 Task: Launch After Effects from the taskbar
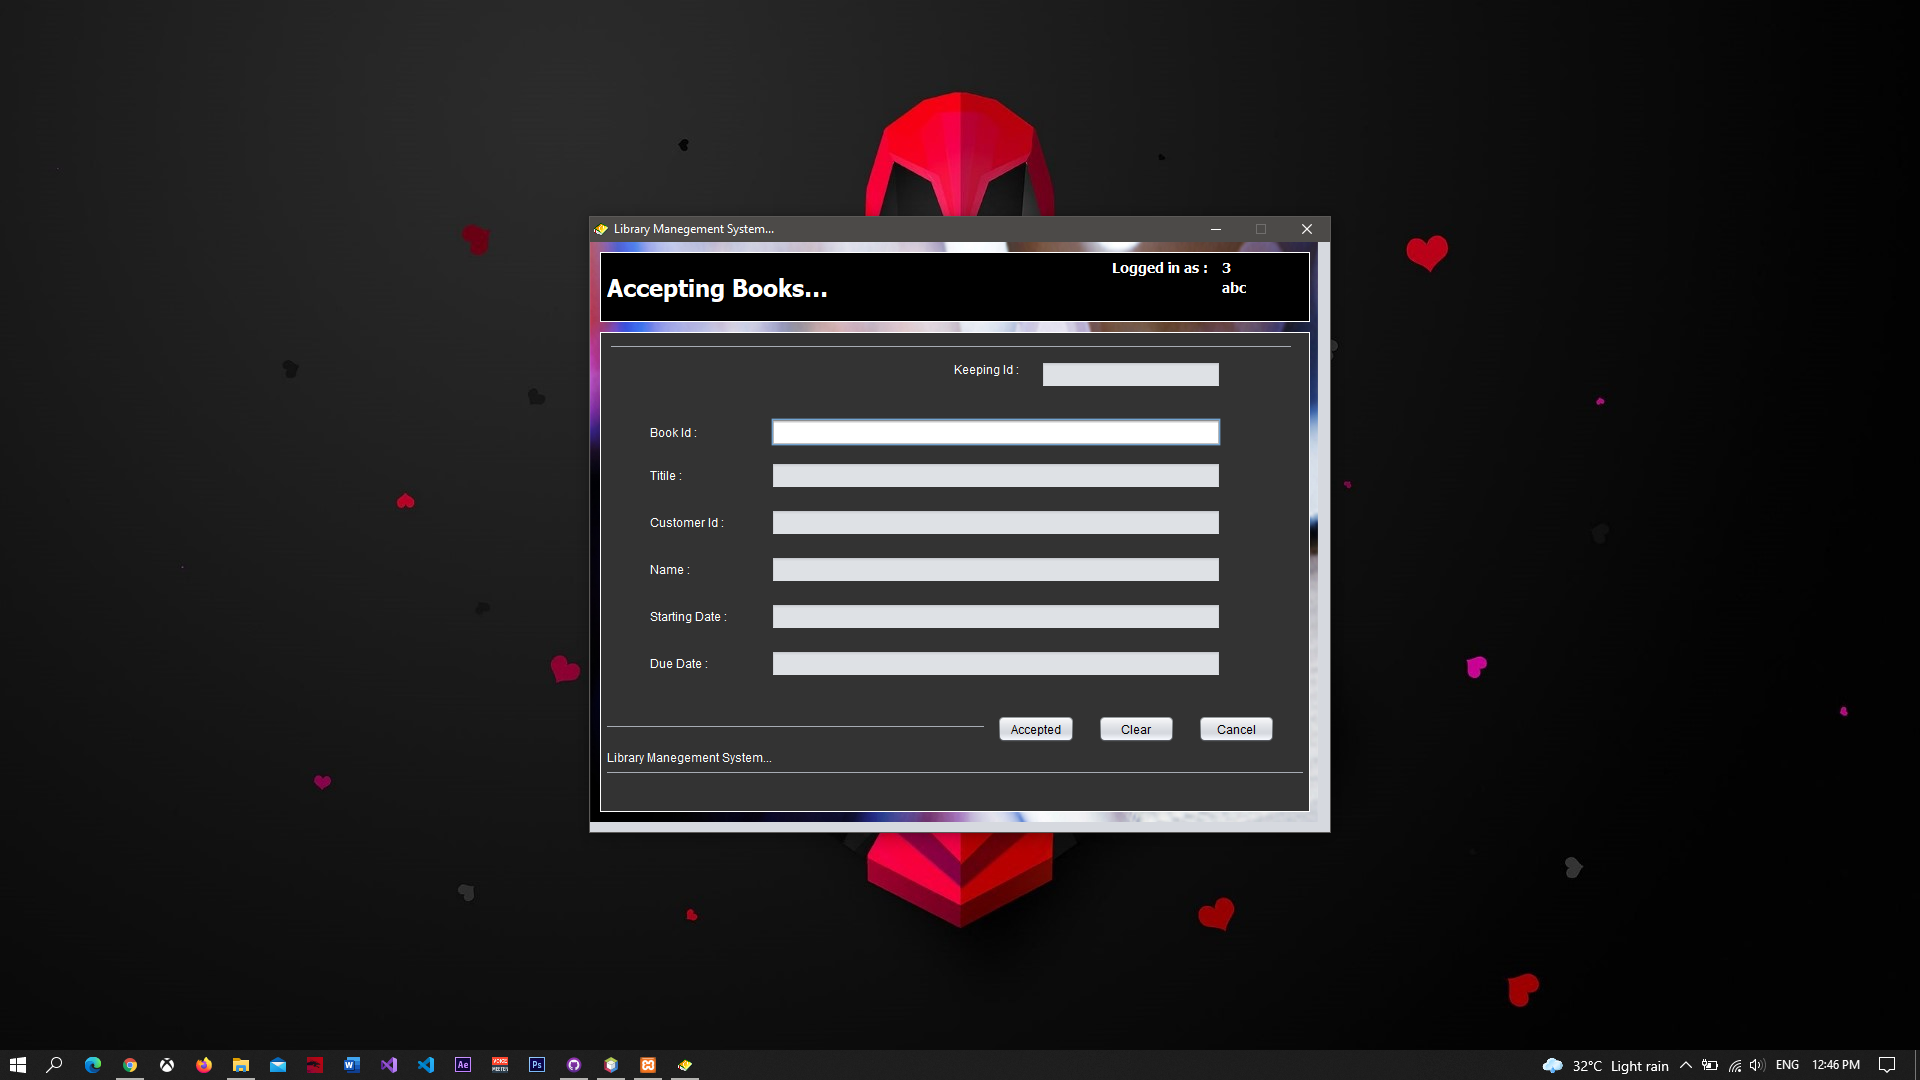[463, 1064]
